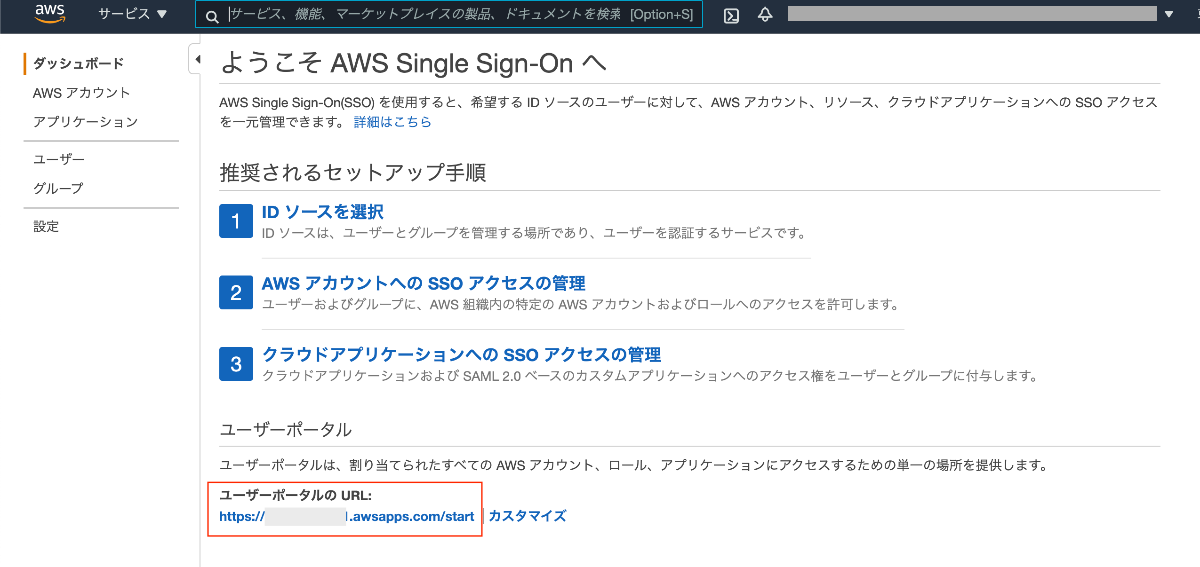The width and height of the screenshot is (1200, 567).
Task: Navigate to ユーザー in the sidebar
Action: coord(59,160)
